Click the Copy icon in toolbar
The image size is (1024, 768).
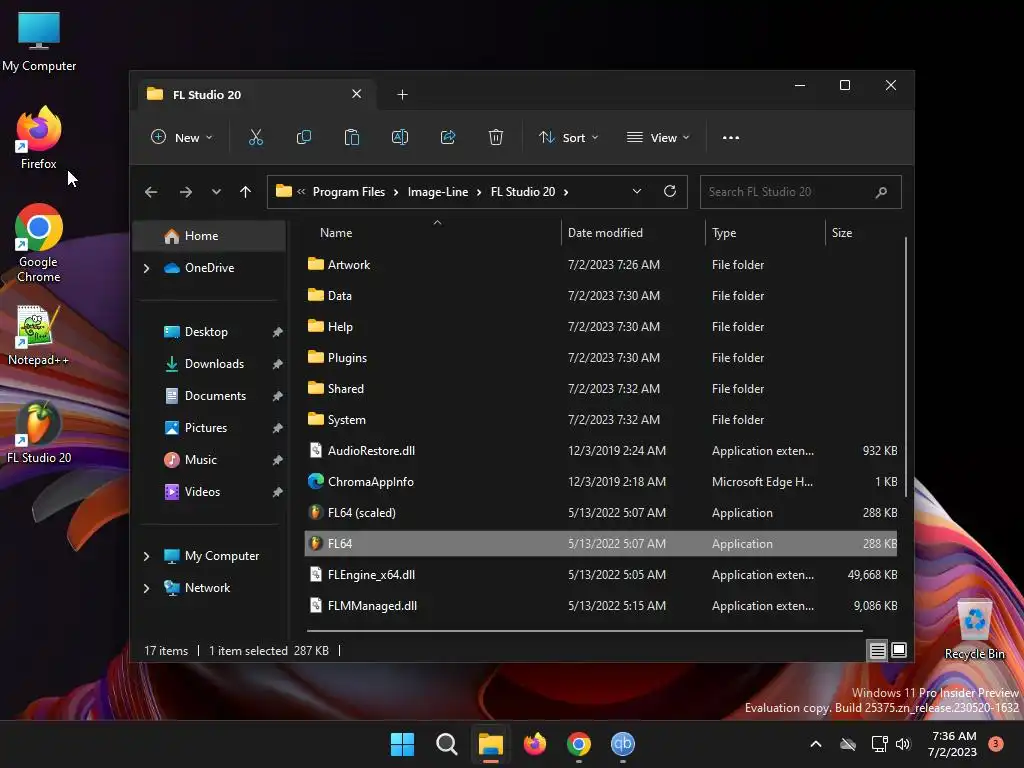(x=304, y=137)
